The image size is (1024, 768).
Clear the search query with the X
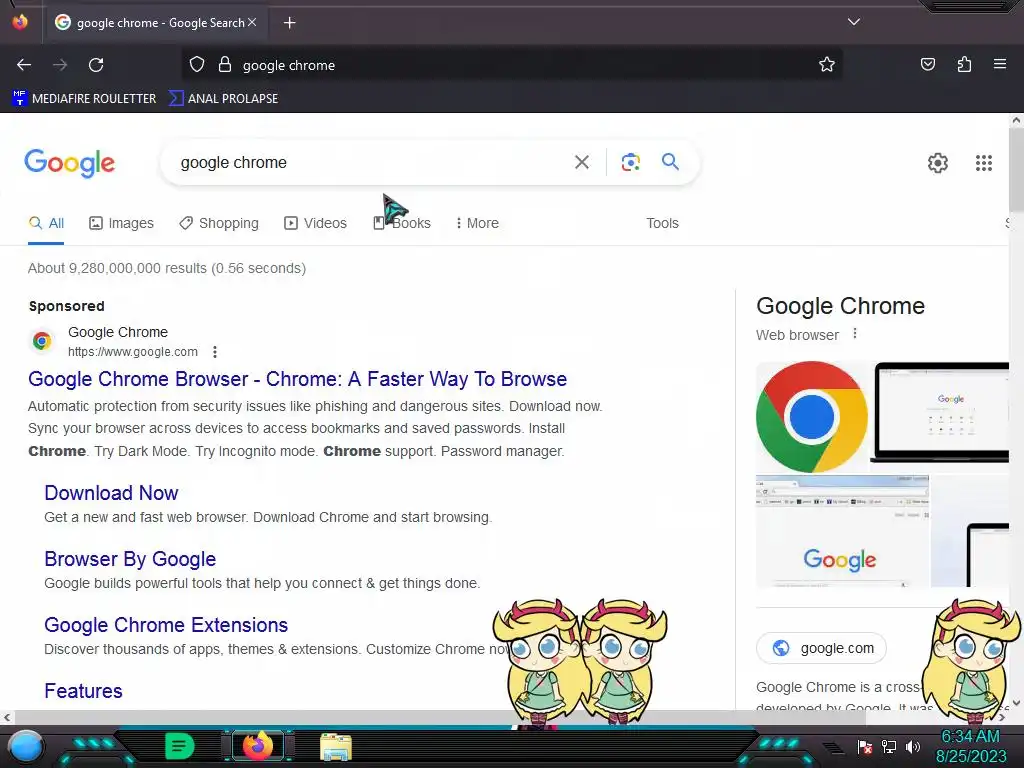[581, 162]
